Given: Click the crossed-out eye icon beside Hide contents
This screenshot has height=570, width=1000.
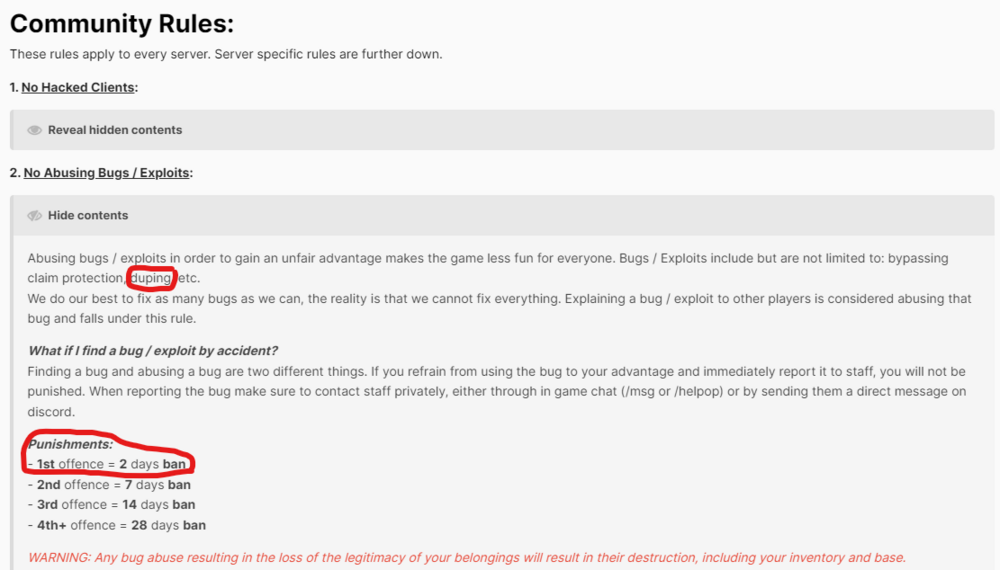Looking at the screenshot, I should point(35,215).
